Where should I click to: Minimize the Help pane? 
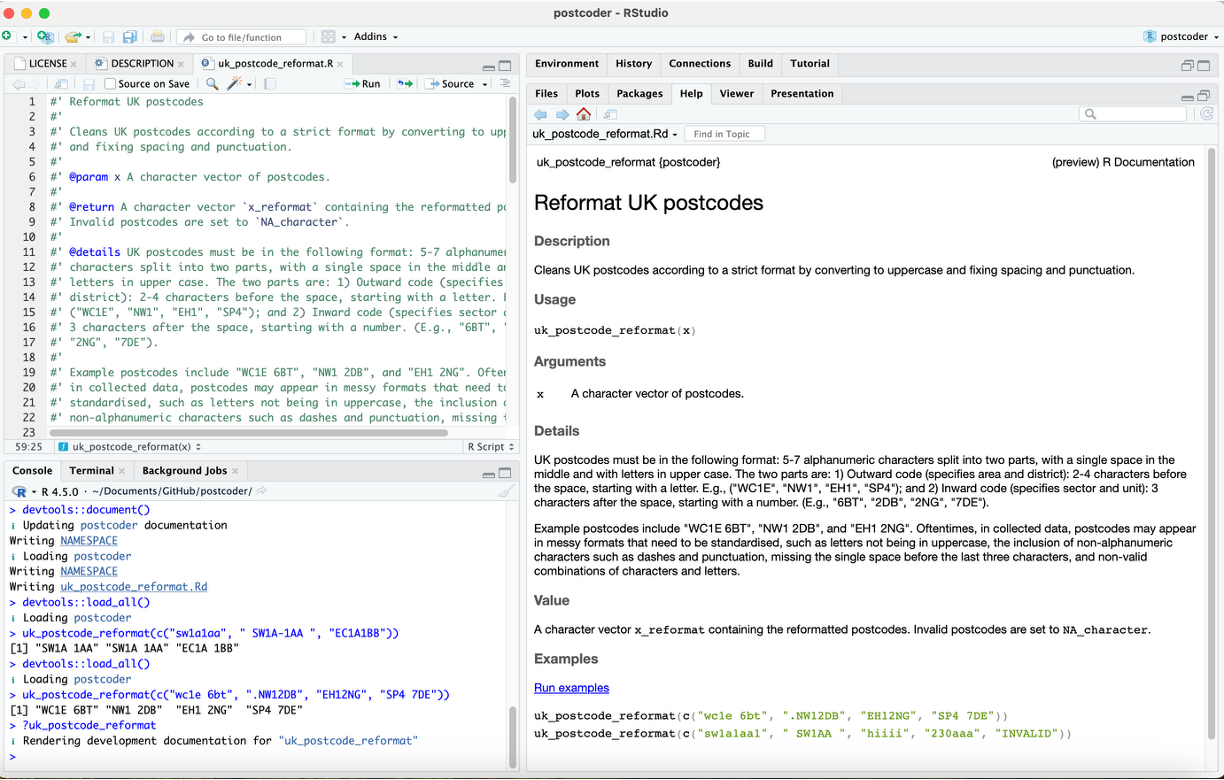[1187, 97]
